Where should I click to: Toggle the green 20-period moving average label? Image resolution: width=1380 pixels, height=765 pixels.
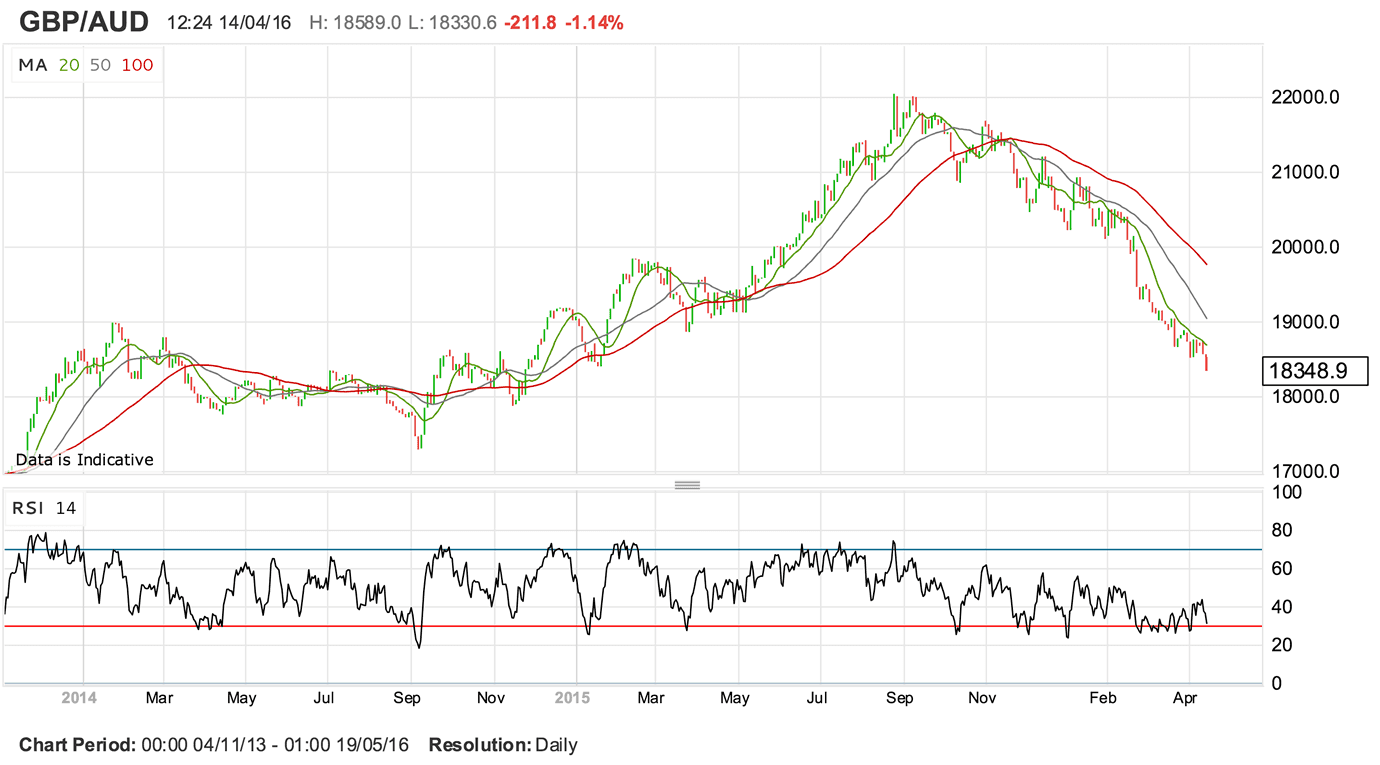click(x=69, y=65)
